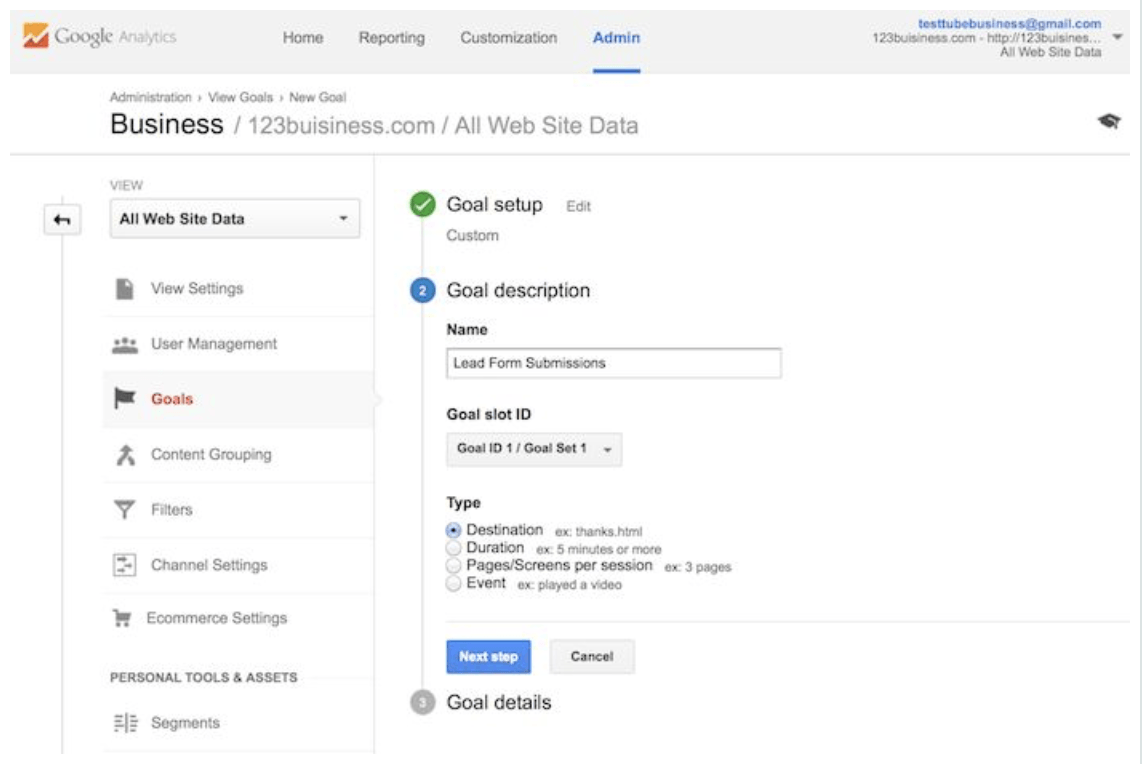
Task: Select the Destination goal type
Action: (454, 530)
